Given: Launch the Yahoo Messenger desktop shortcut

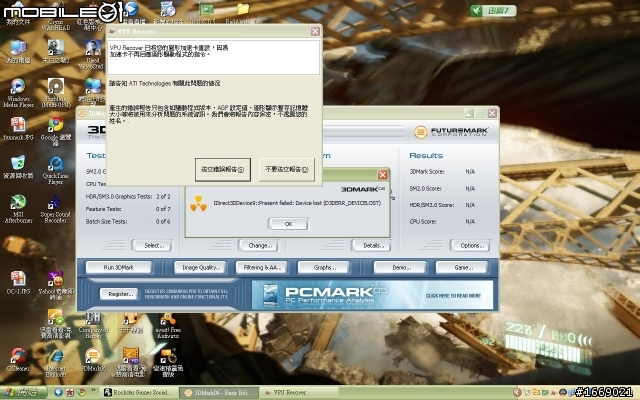Looking at the screenshot, I should (x=56, y=285).
